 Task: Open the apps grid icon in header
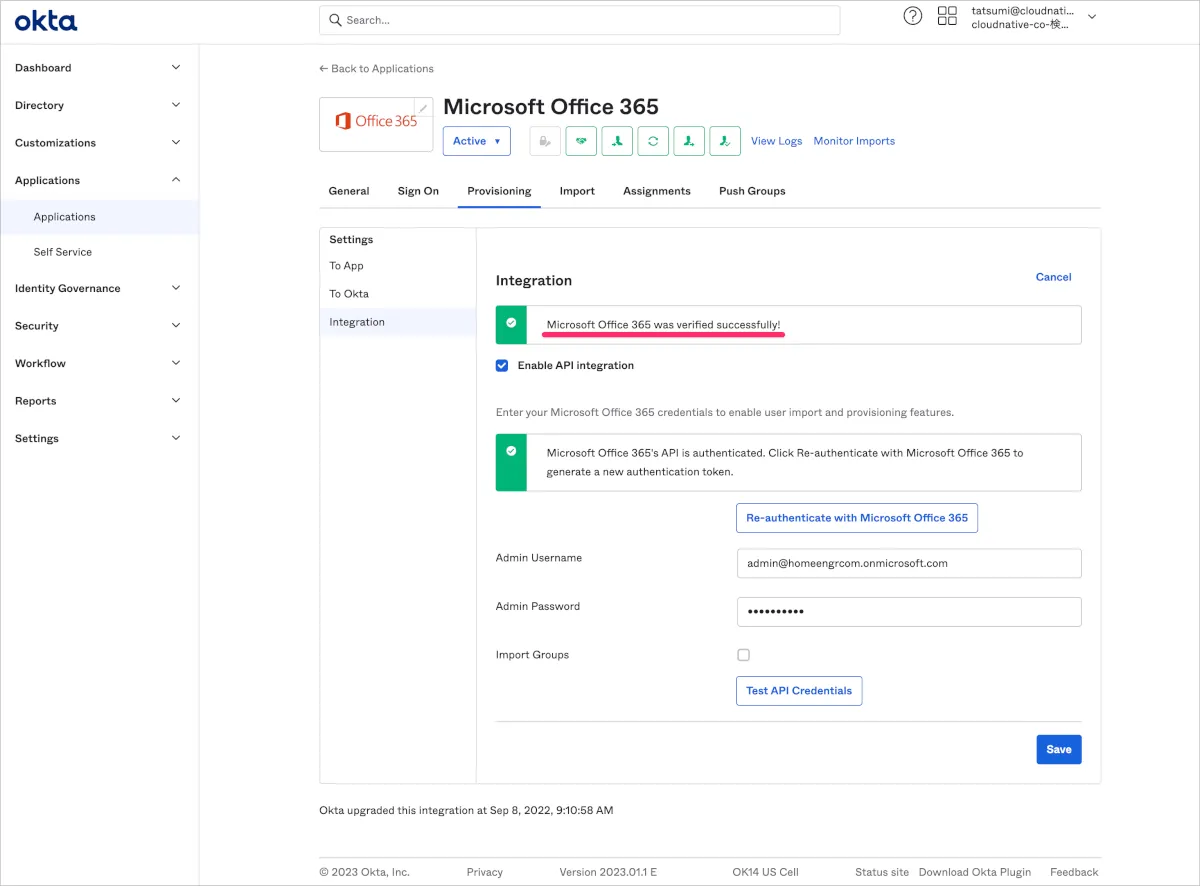click(947, 16)
